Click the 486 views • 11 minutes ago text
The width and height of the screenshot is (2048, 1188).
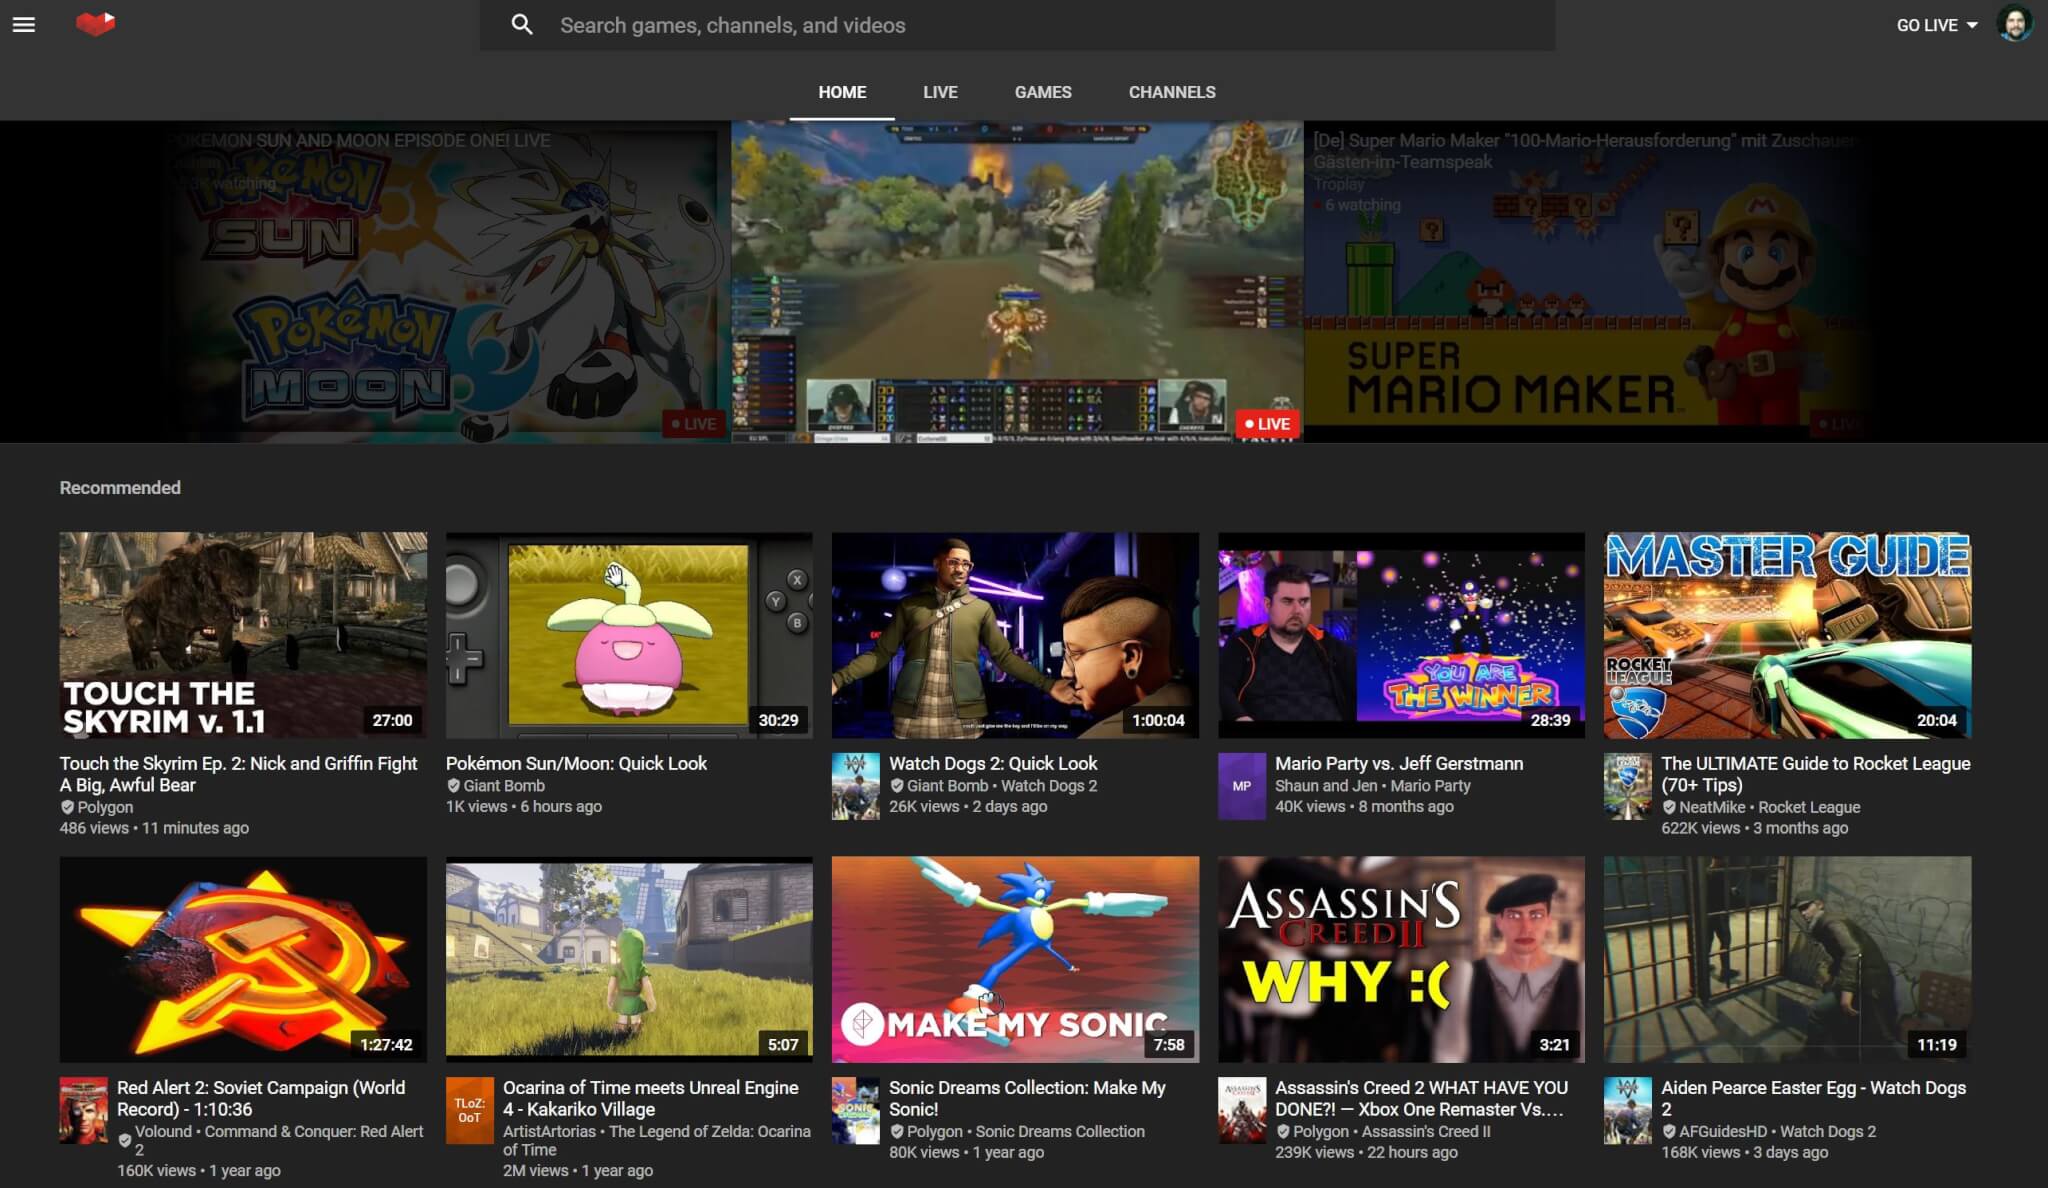[x=154, y=828]
